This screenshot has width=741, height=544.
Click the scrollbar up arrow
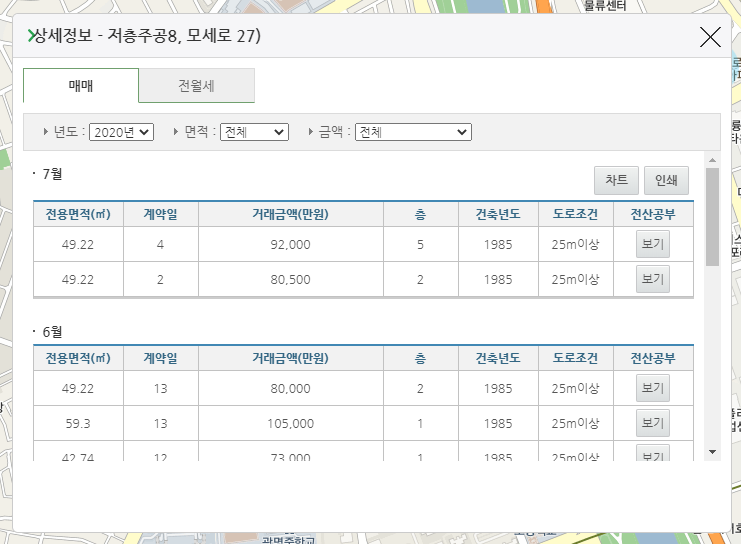pos(712,160)
